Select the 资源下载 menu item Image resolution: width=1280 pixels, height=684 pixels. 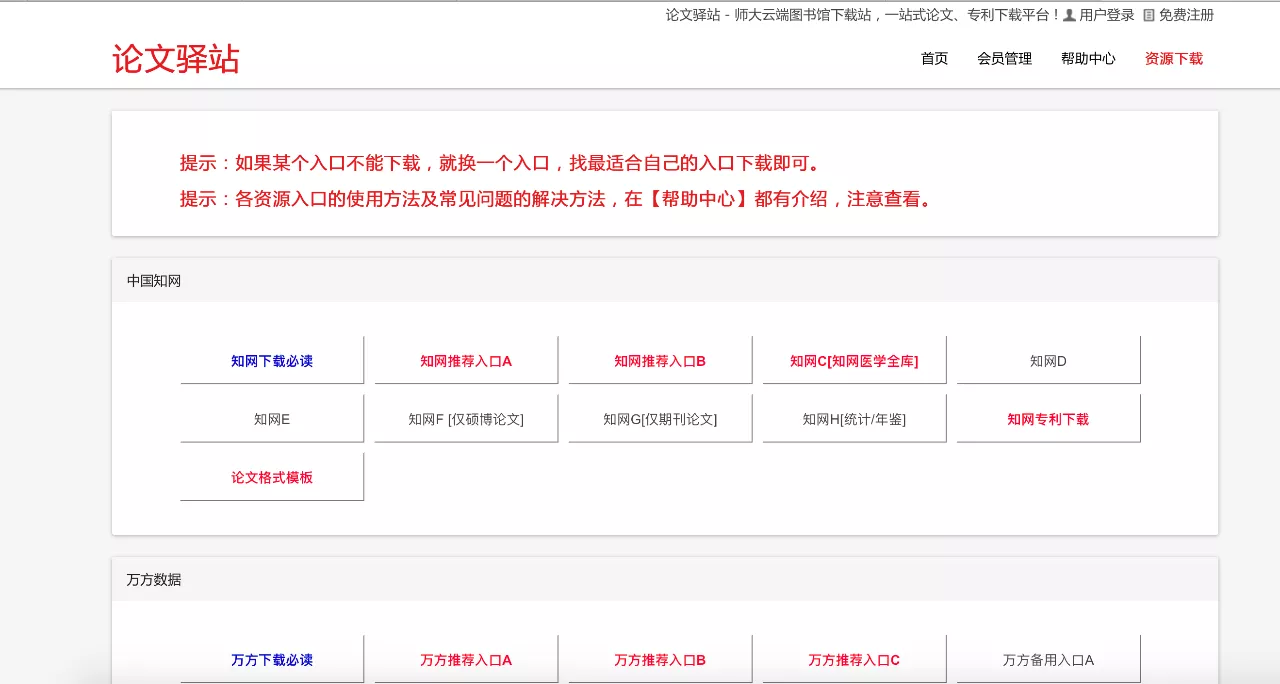coord(1174,59)
